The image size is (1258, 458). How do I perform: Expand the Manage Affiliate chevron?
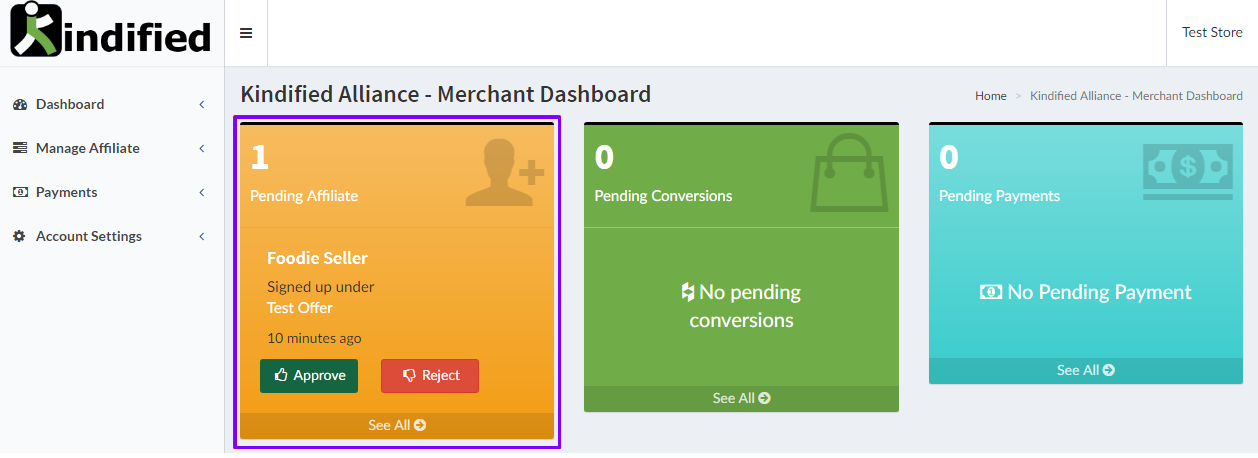click(201, 148)
